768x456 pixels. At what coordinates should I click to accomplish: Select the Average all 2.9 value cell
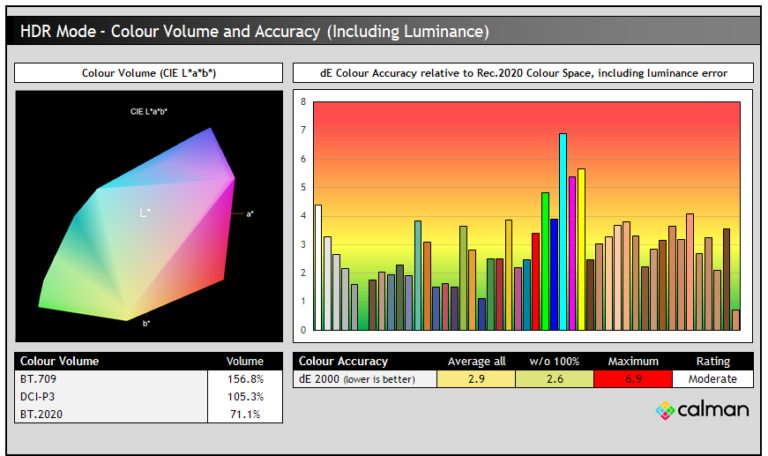coord(476,379)
